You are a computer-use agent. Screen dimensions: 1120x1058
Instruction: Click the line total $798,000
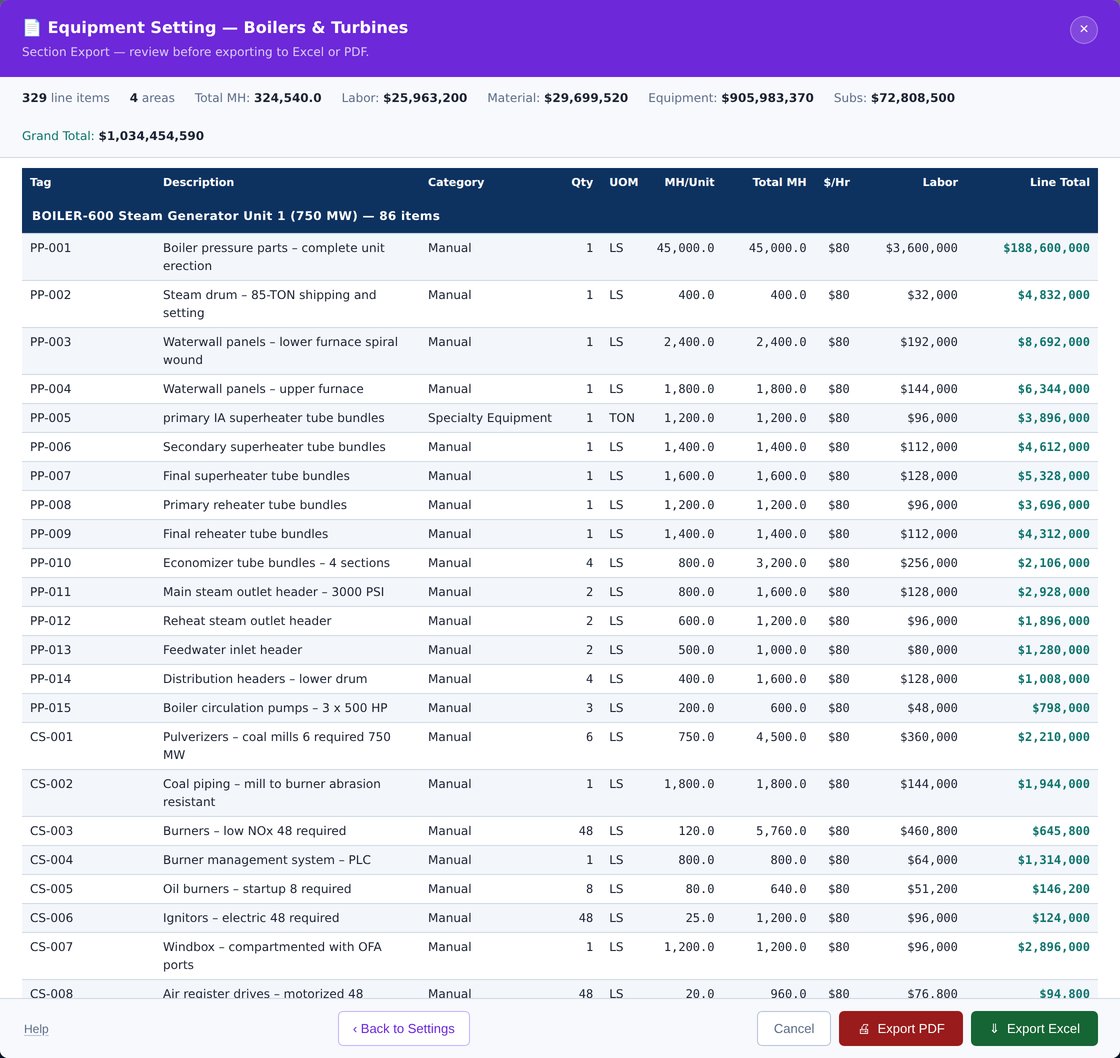point(1061,708)
